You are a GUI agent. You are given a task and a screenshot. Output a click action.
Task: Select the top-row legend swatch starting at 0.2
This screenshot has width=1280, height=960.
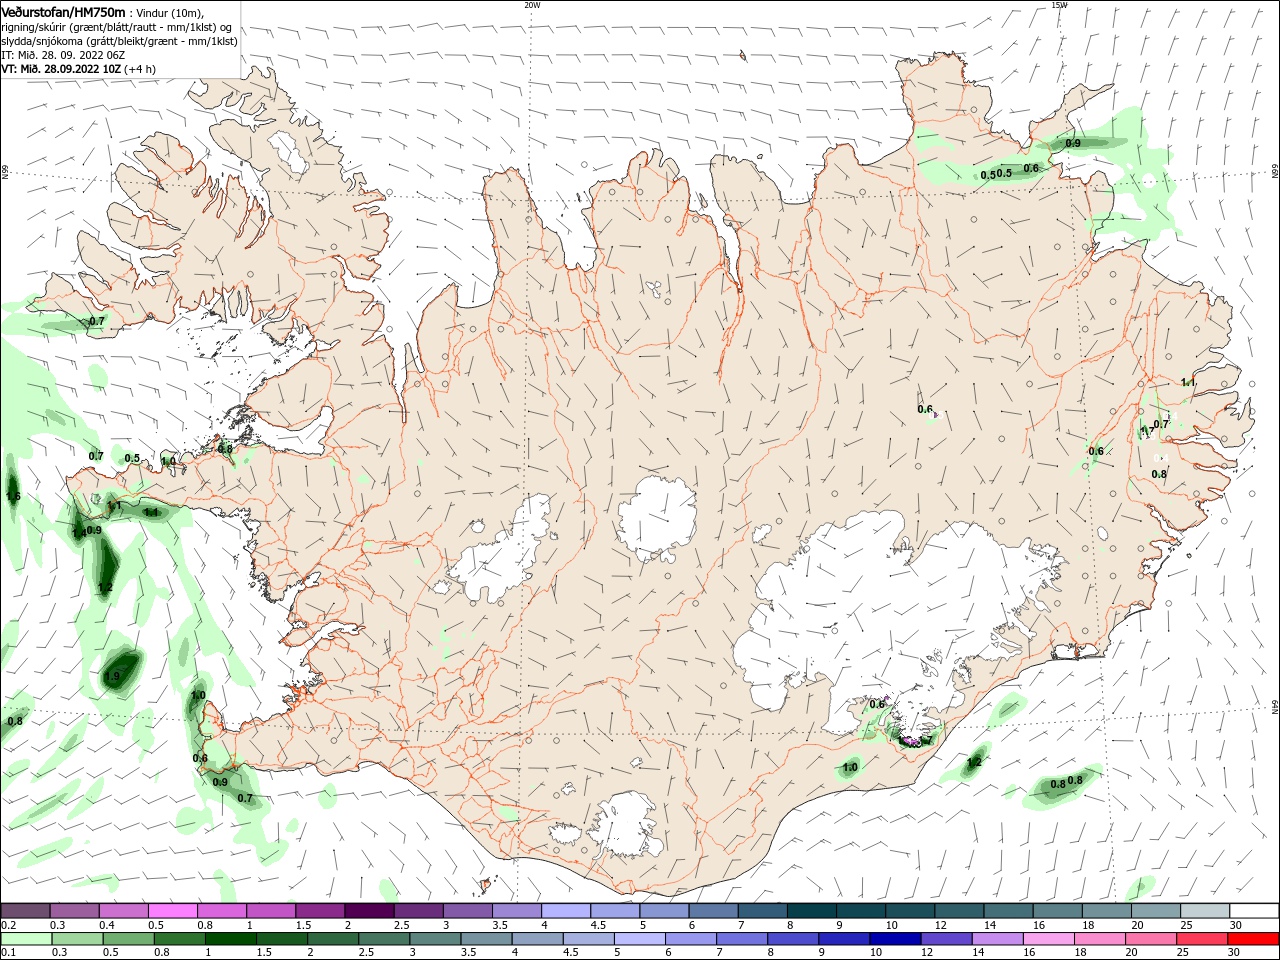click(25, 911)
